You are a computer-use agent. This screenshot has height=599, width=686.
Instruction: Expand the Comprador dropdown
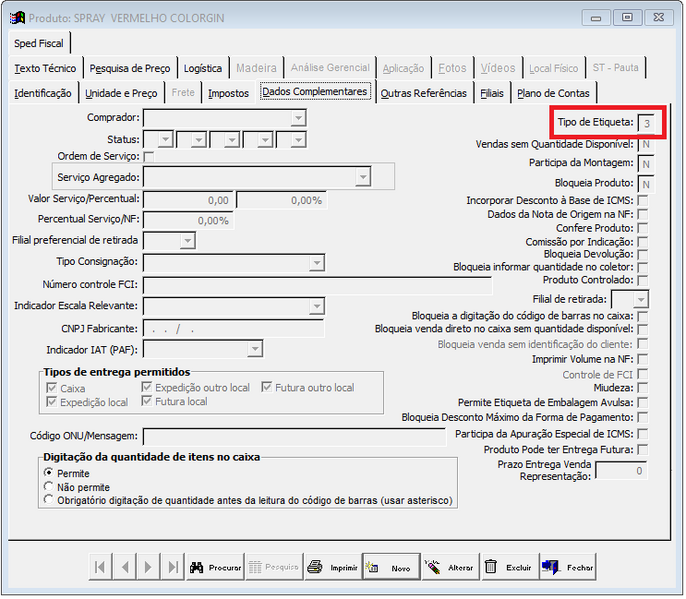(298, 118)
